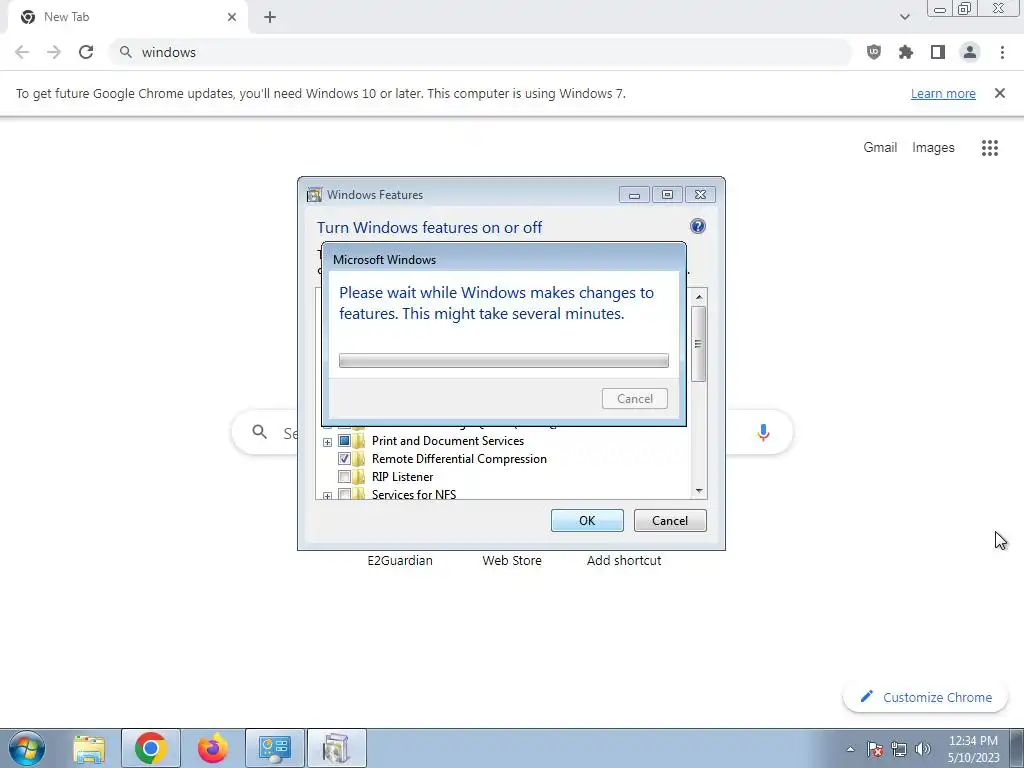Click Cancel in the Windows Features dialog
Screen dimensions: 1024x768
670,520
